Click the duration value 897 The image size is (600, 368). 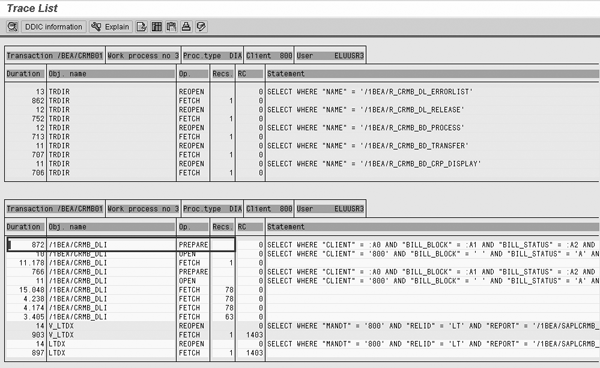(38, 353)
